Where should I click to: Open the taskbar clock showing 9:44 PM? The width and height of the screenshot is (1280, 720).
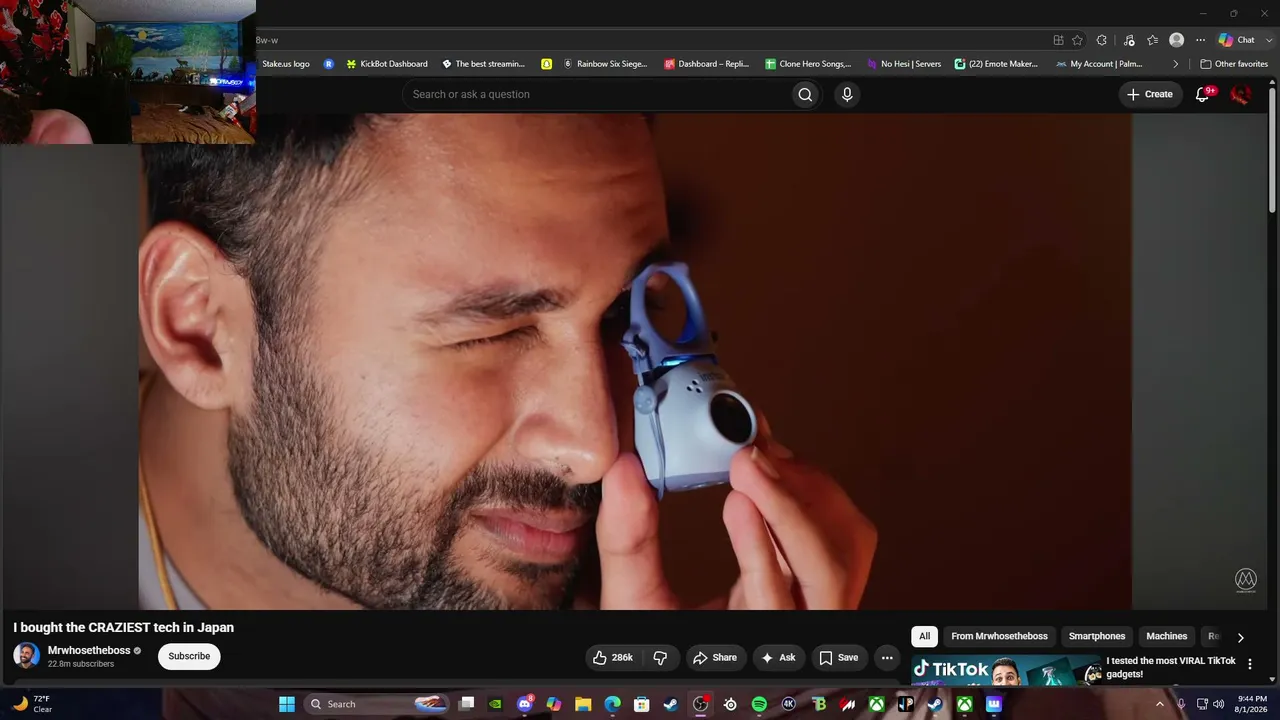(x=1252, y=704)
